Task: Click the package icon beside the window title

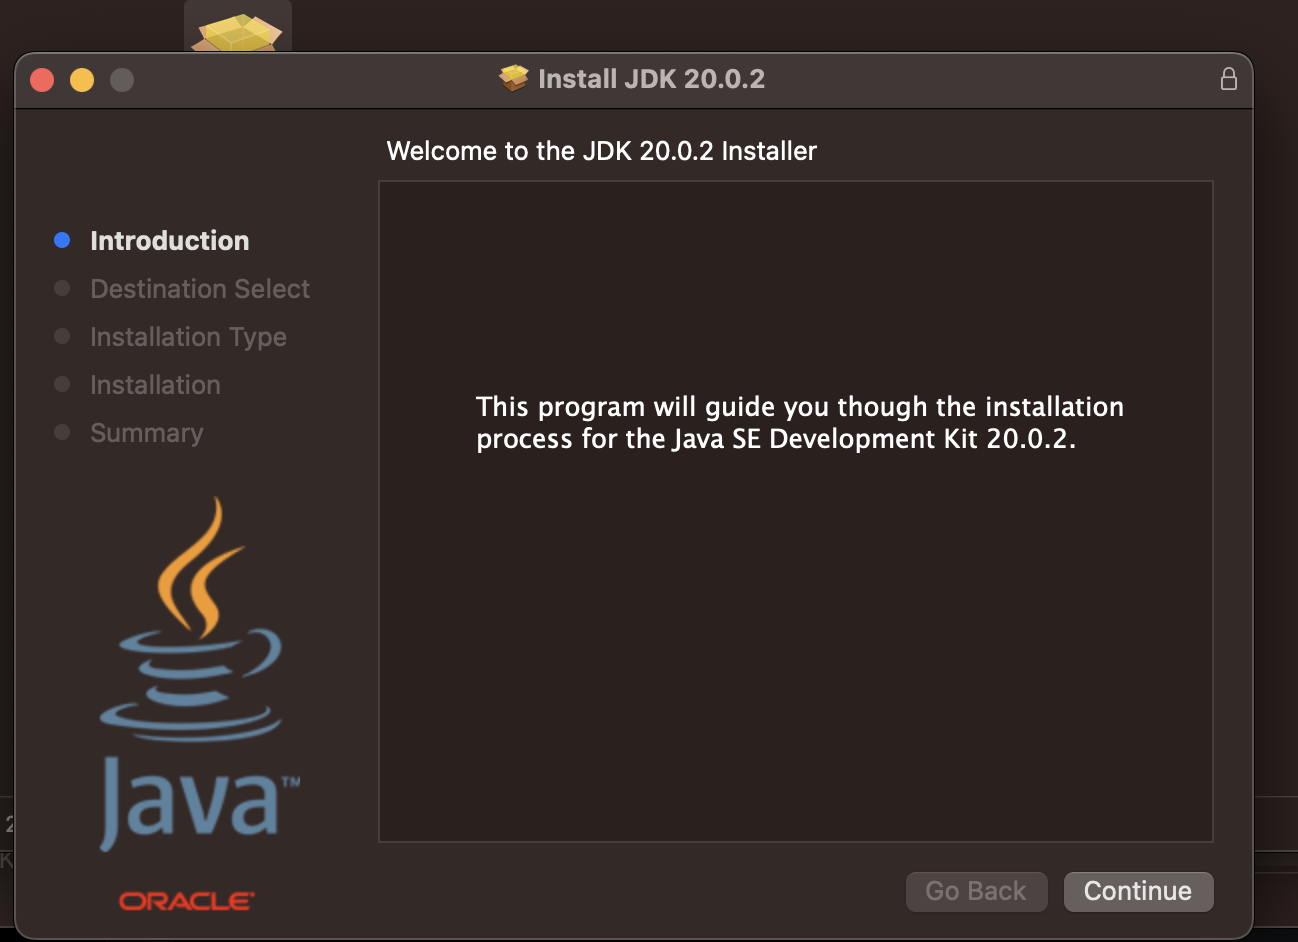Action: point(514,78)
